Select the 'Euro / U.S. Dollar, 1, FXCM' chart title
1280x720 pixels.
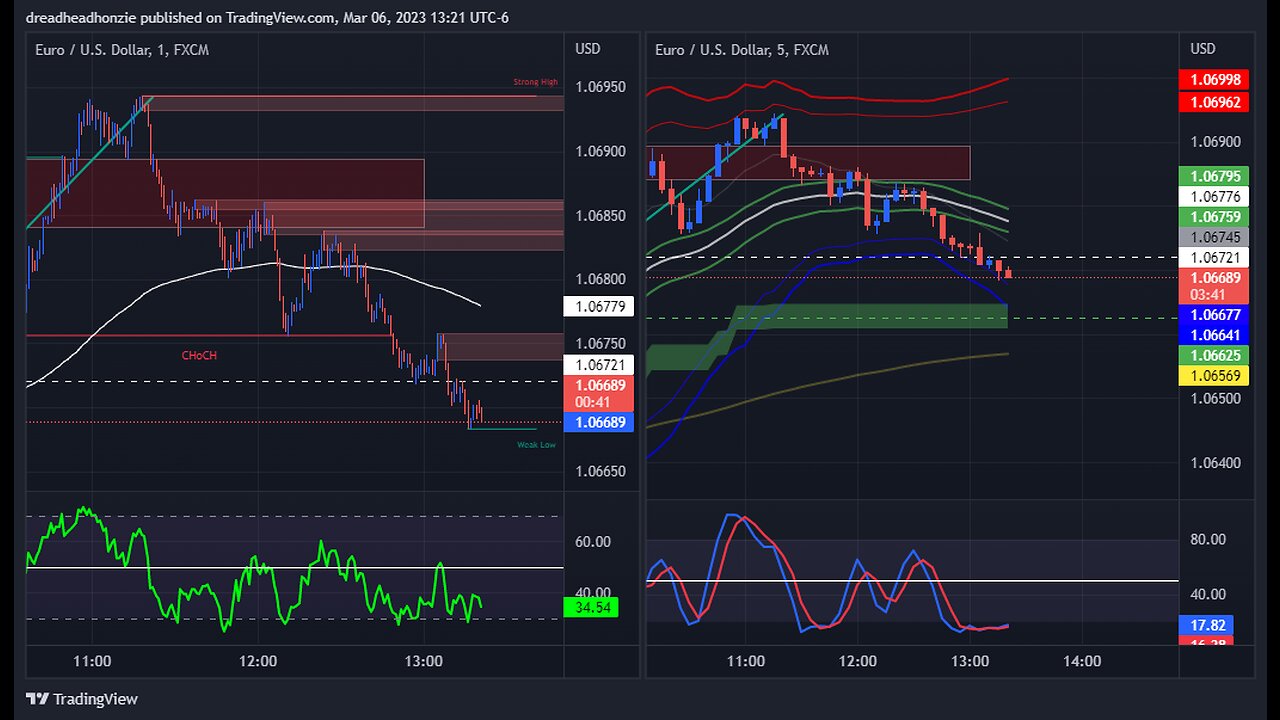[121, 49]
